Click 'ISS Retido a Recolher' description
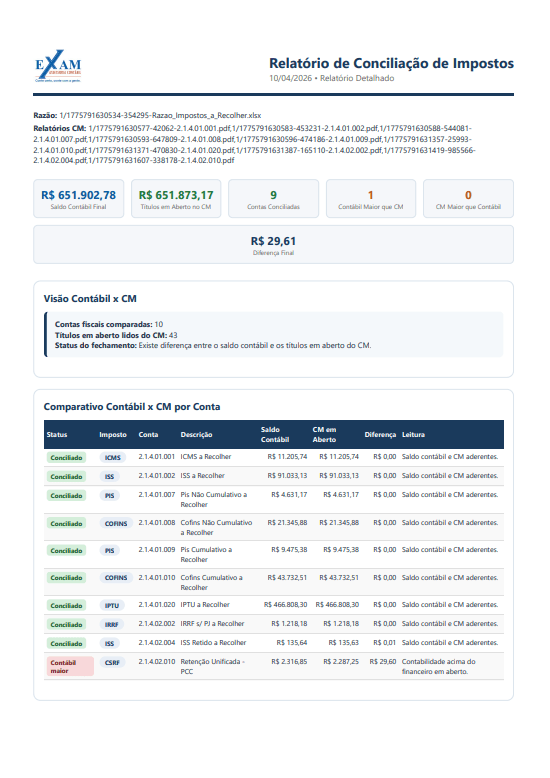 213,642
